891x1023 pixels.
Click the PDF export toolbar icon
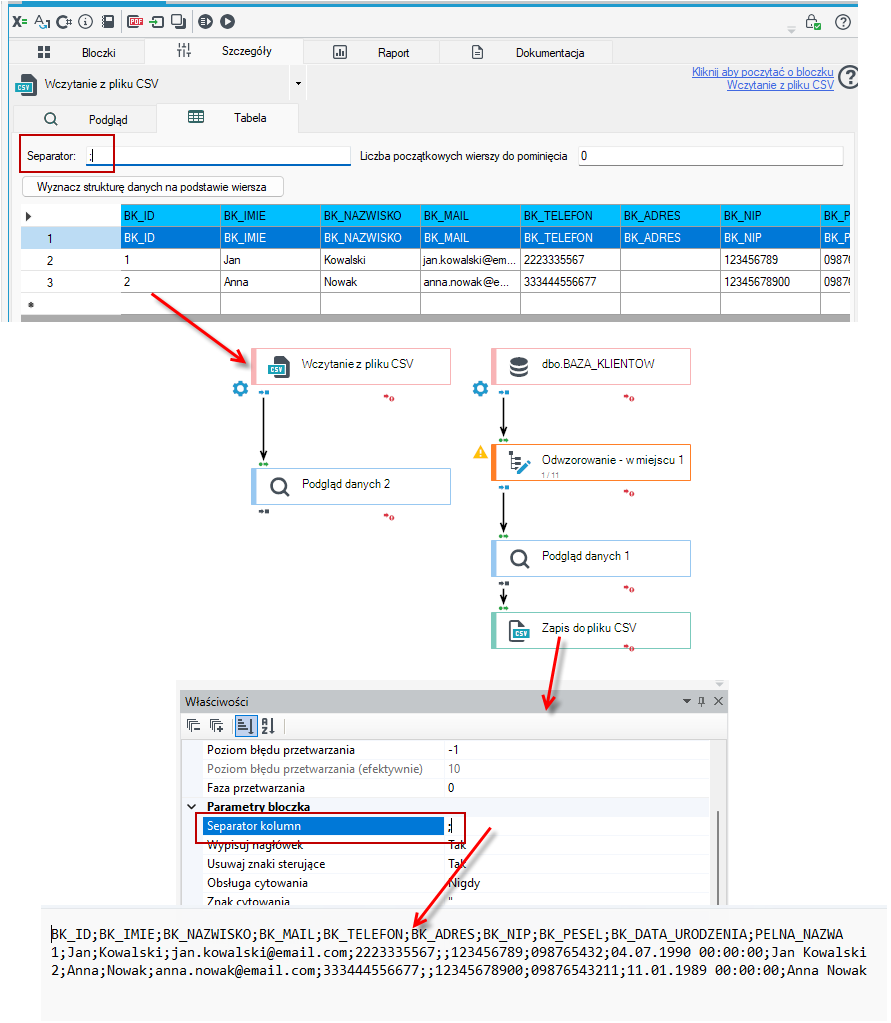point(135,22)
